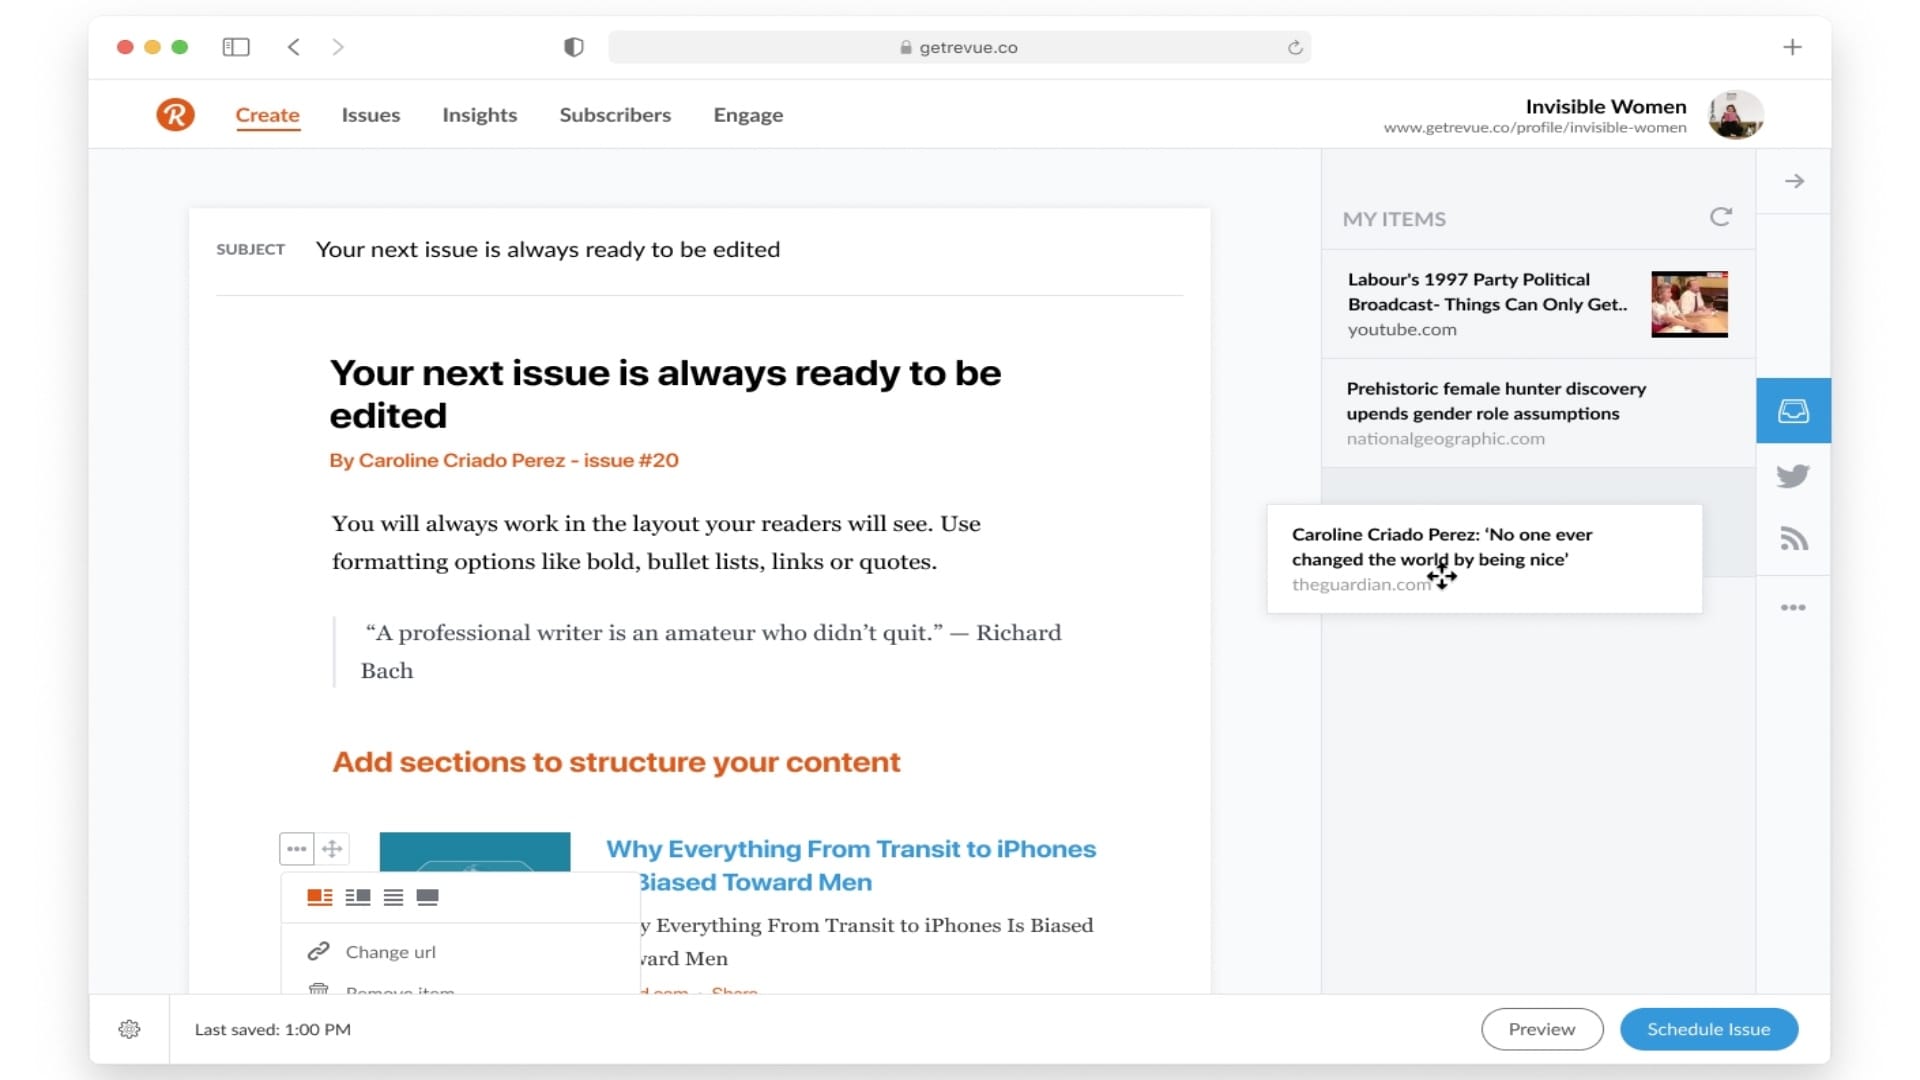Click the 'nationalgeographic.com' source text

1445,439
